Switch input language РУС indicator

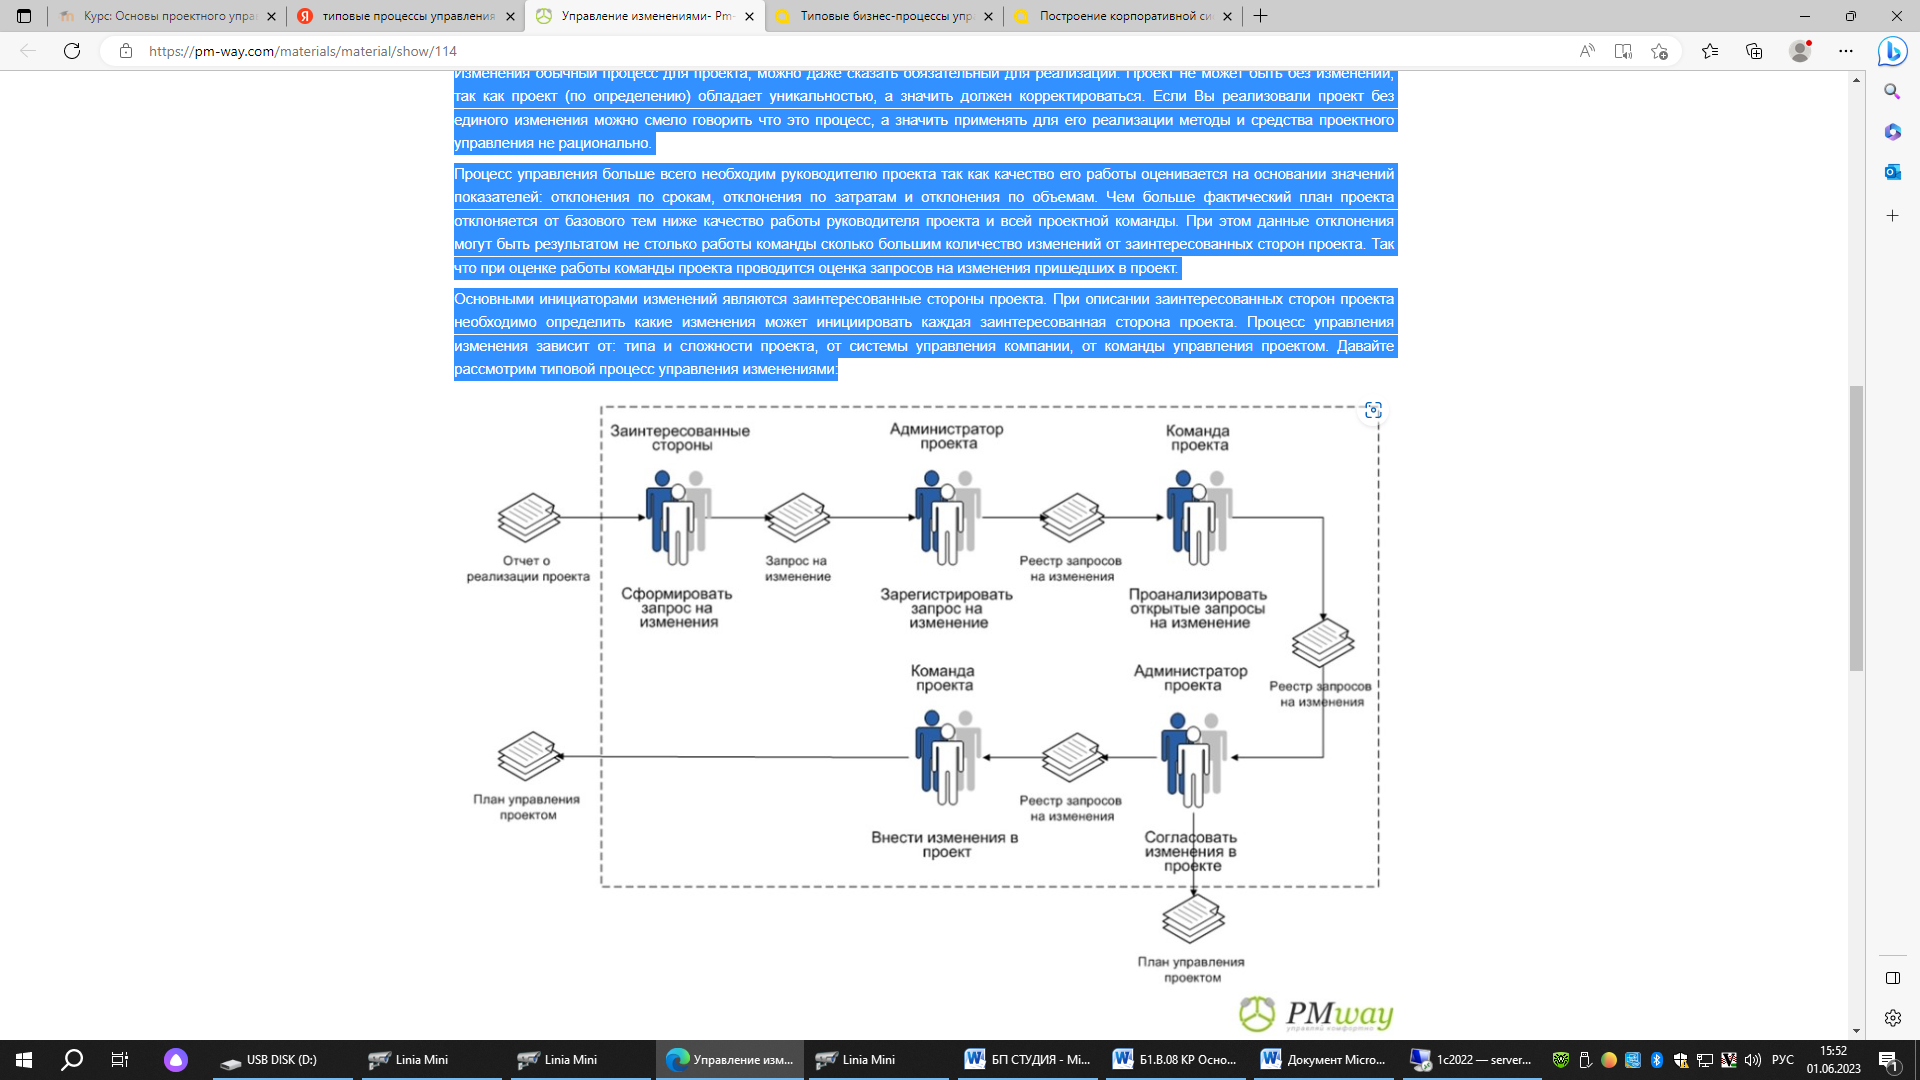[1783, 1060]
